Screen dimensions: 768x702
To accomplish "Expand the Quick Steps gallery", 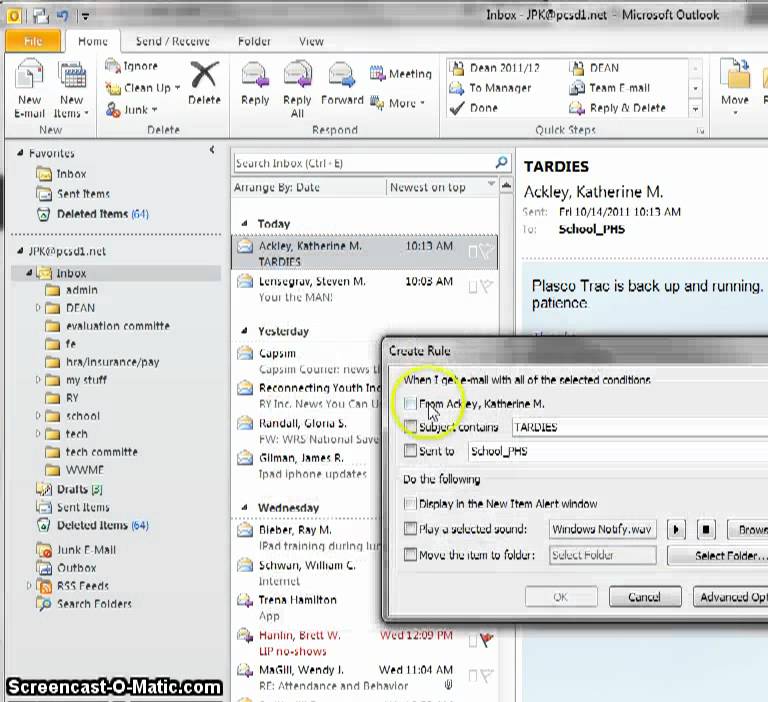I will (x=695, y=109).
